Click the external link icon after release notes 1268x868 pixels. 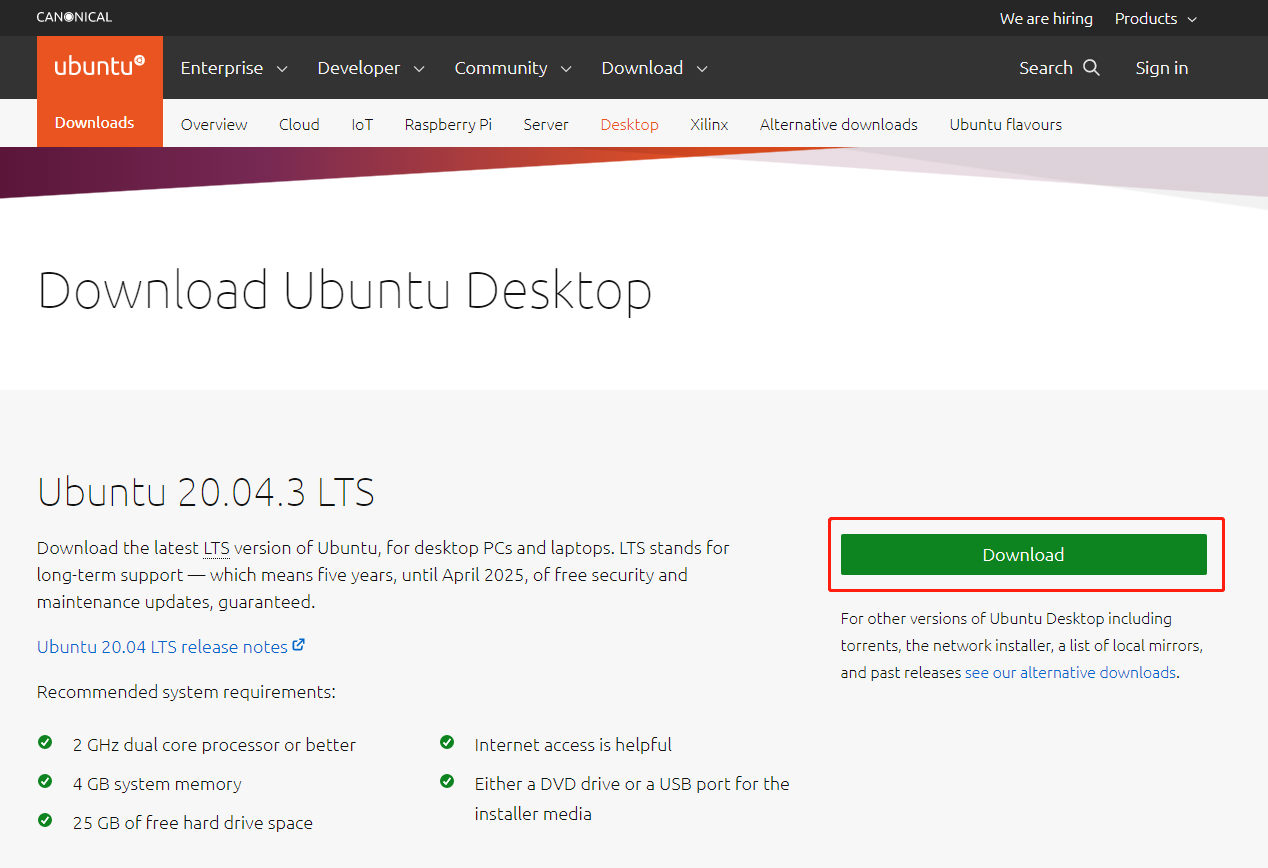point(298,646)
